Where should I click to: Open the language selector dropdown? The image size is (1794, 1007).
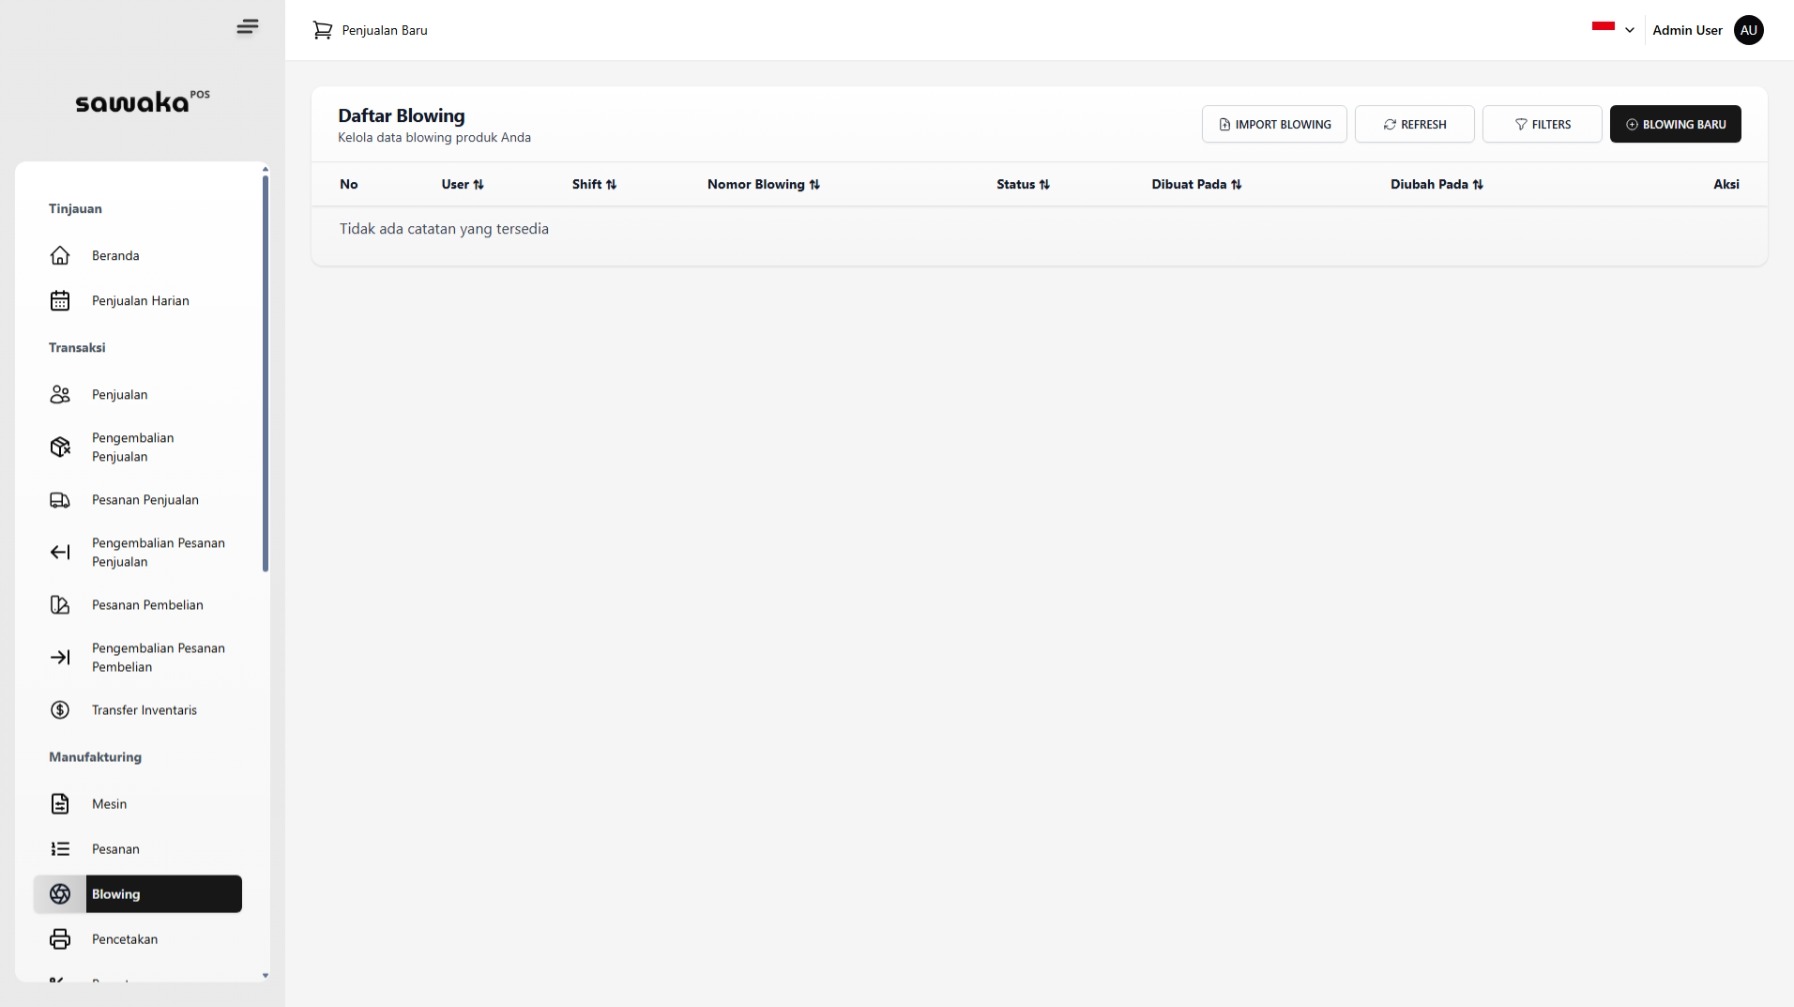coord(1612,29)
